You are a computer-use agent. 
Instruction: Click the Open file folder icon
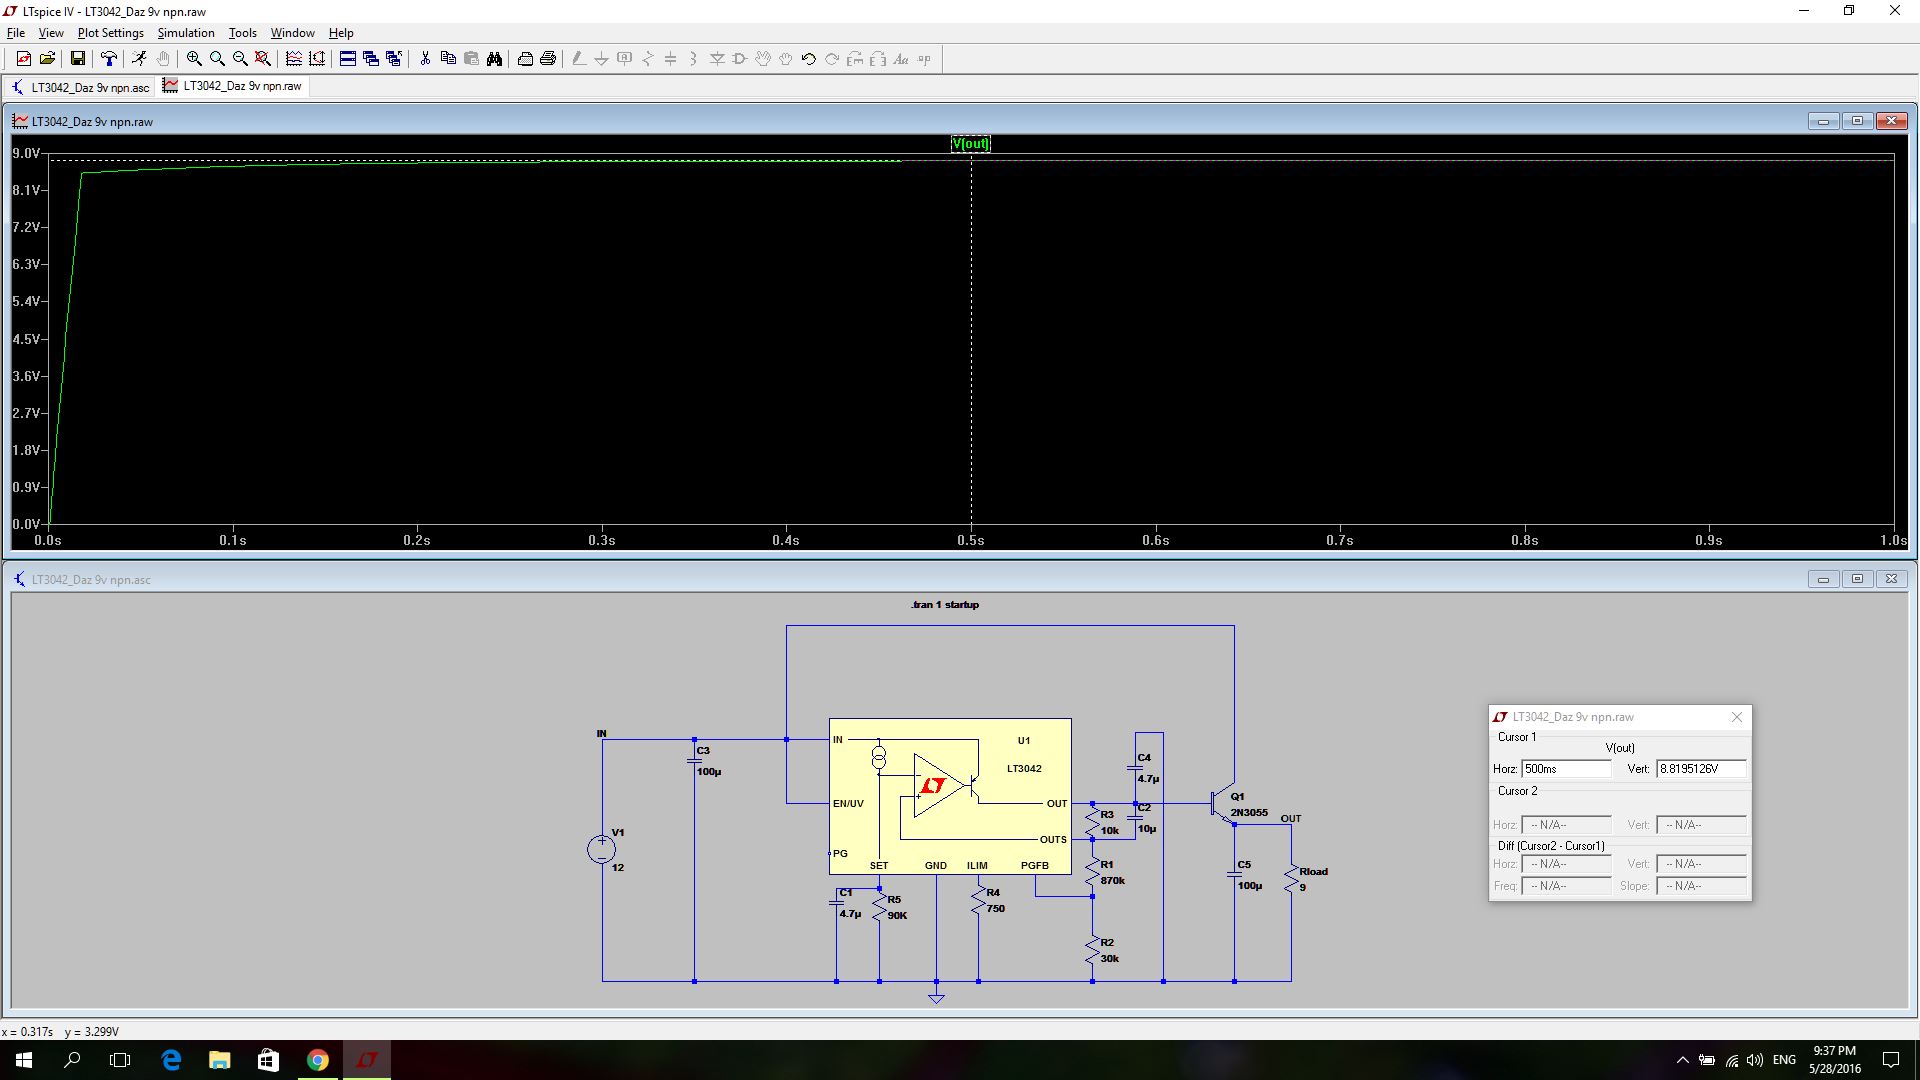pos(47,59)
